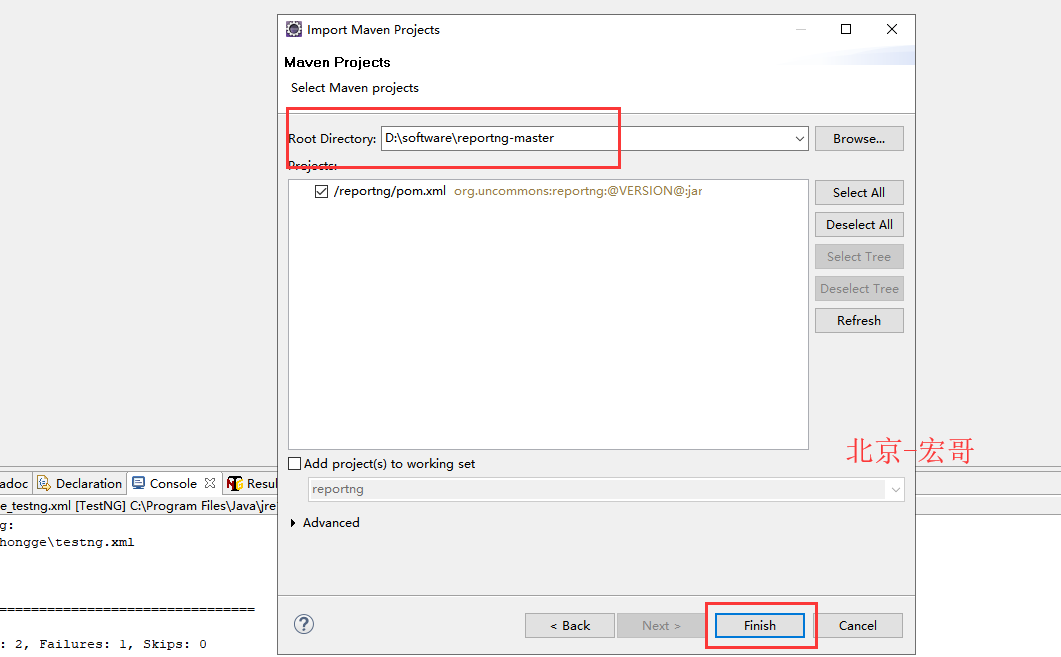Click the Console tab close X icon

[210, 483]
